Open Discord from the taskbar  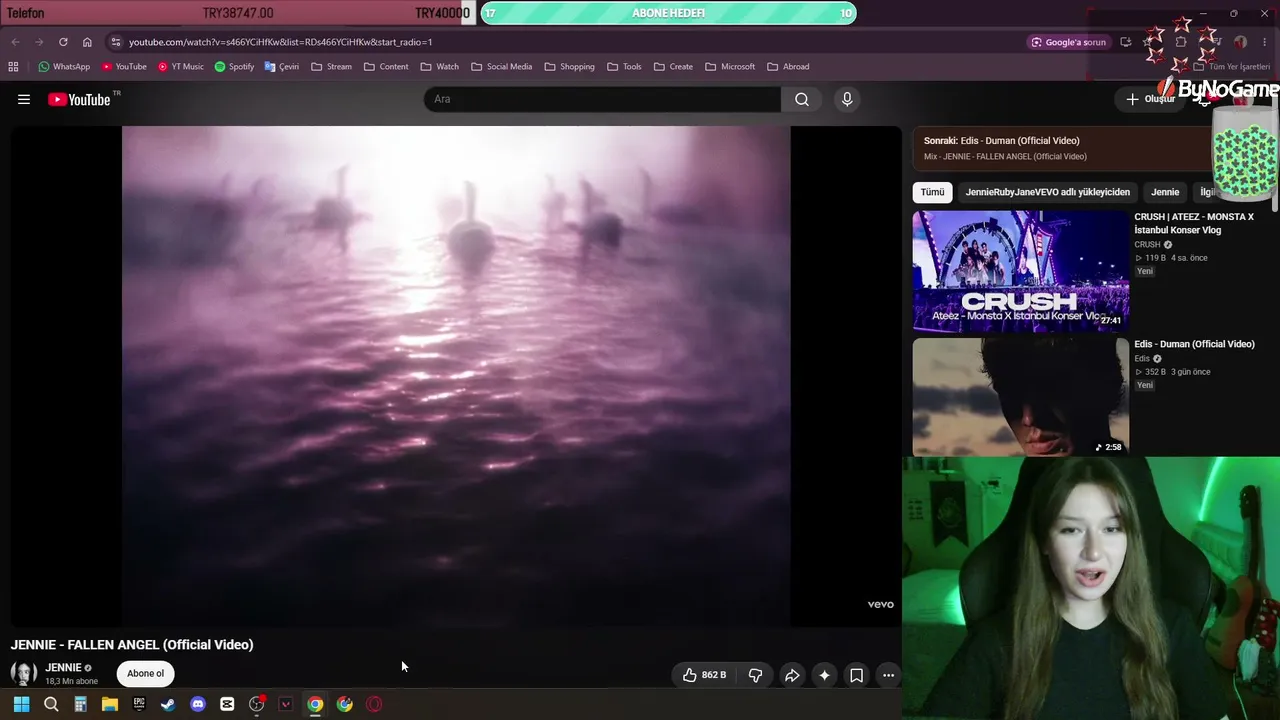pos(198,704)
